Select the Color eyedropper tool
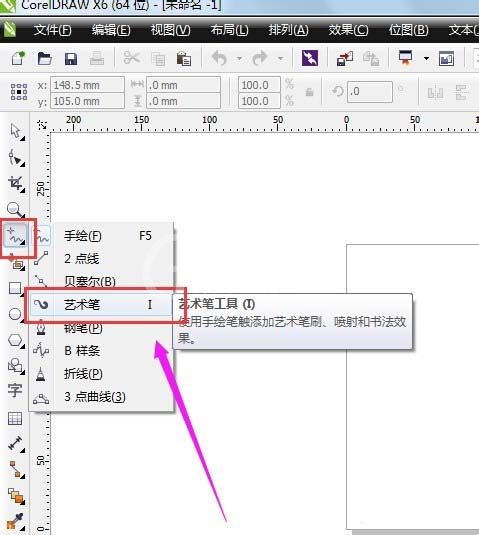 [16, 522]
